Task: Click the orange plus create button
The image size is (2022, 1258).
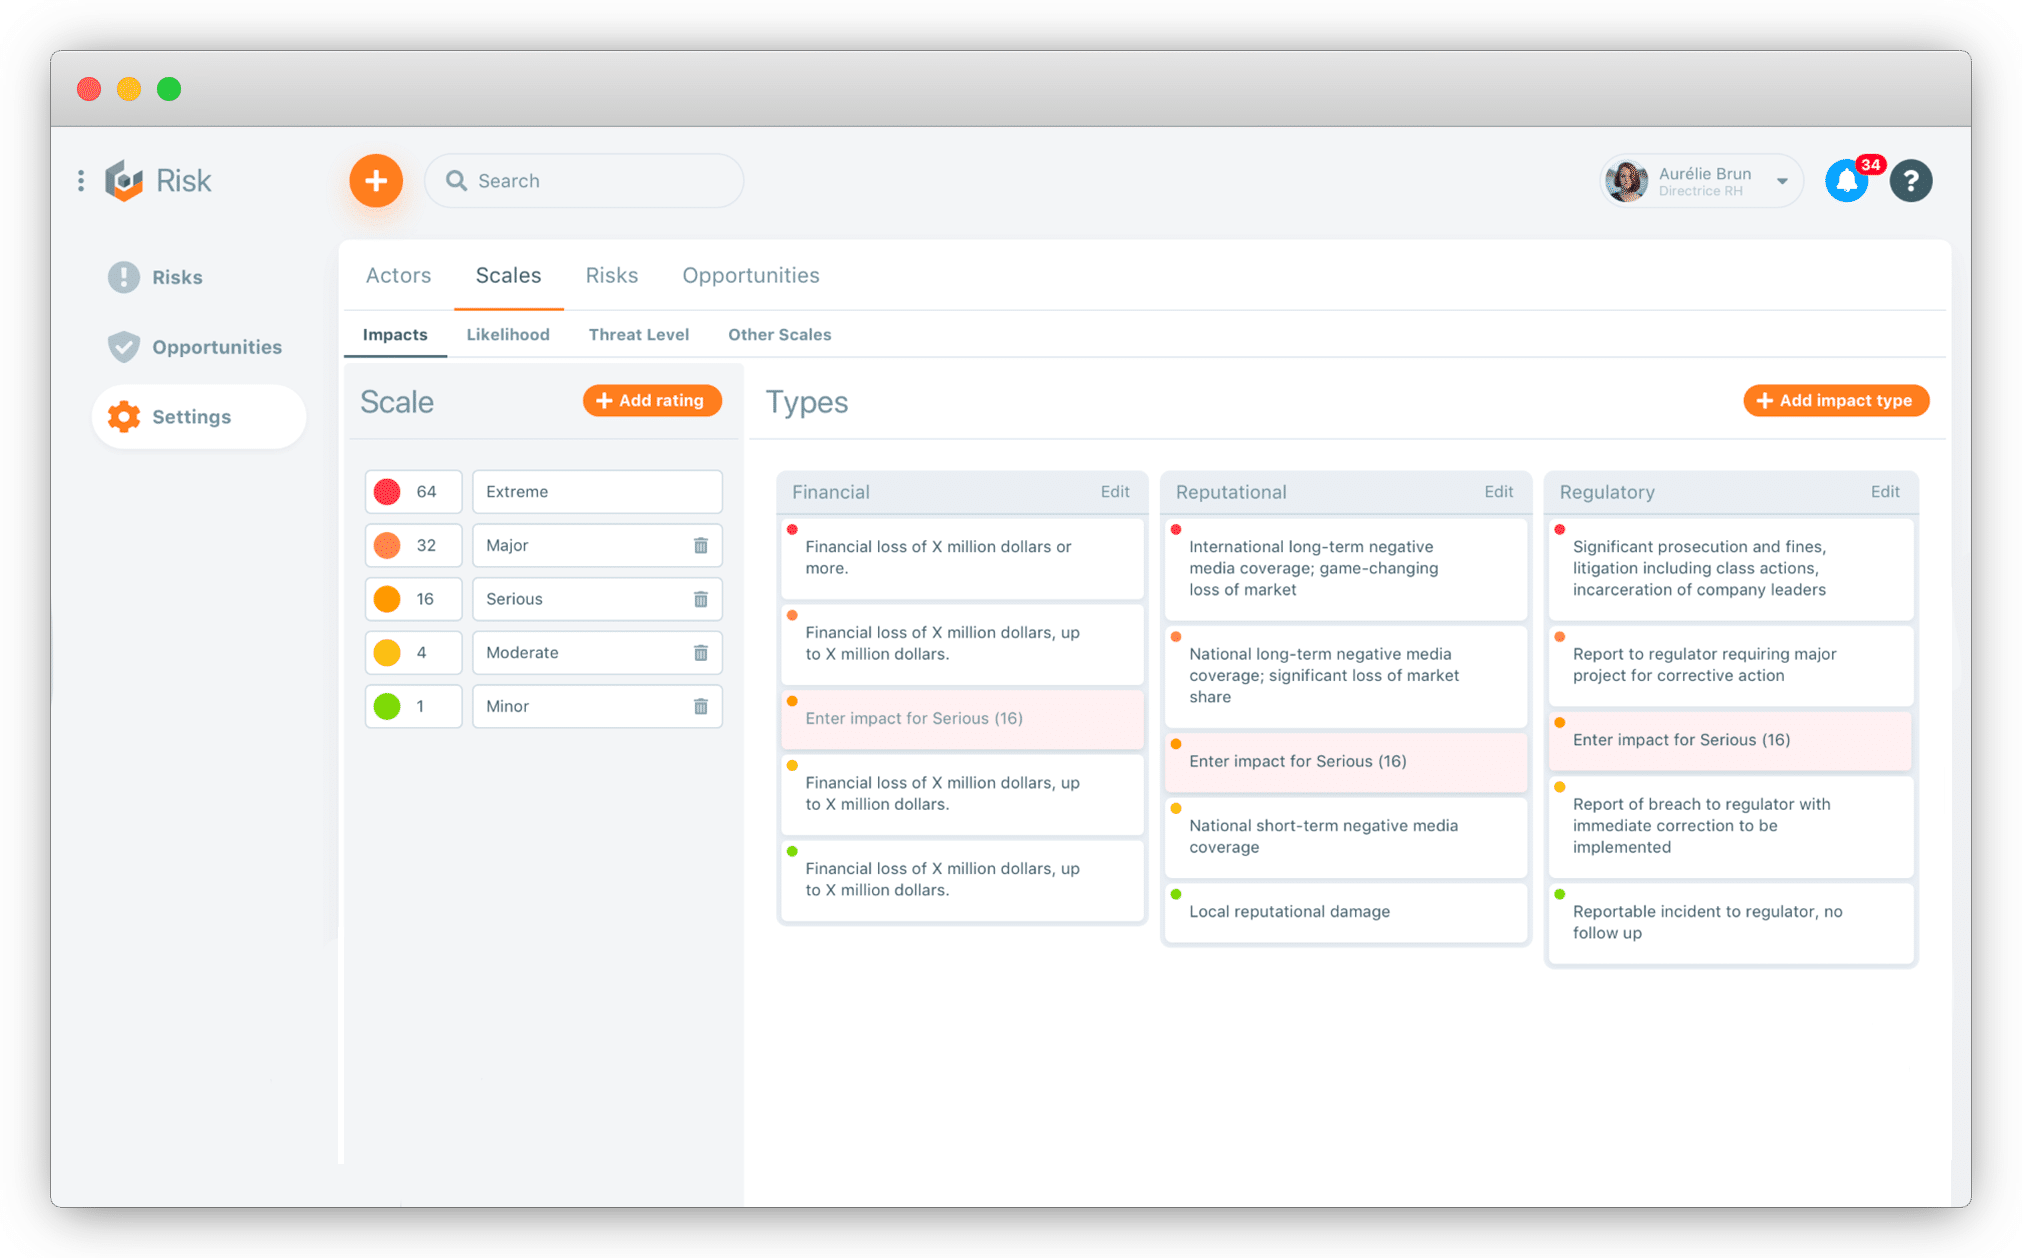Action: pos(376,181)
